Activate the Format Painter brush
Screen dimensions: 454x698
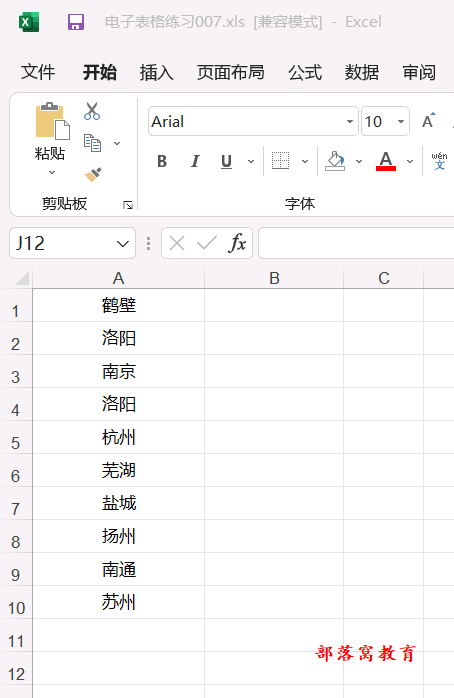pos(93,174)
